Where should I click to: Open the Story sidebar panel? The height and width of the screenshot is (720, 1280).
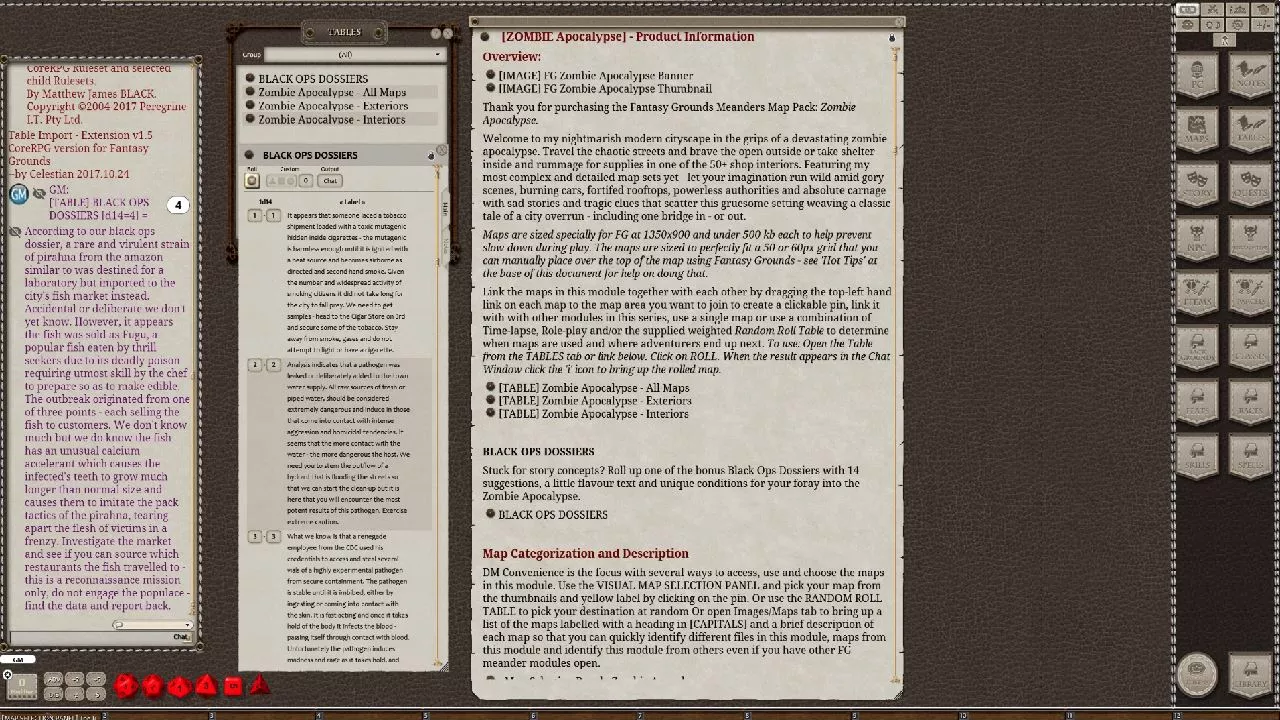click(x=1197, y=186)
